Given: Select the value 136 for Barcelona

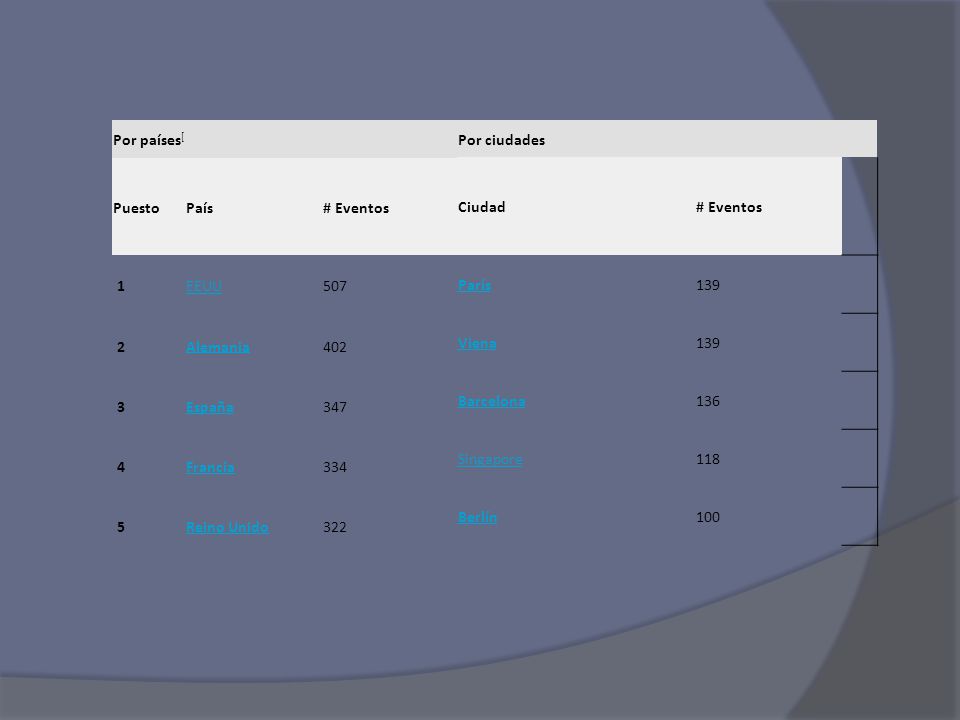Looking at the screenshot, I should tap(708, 401).
